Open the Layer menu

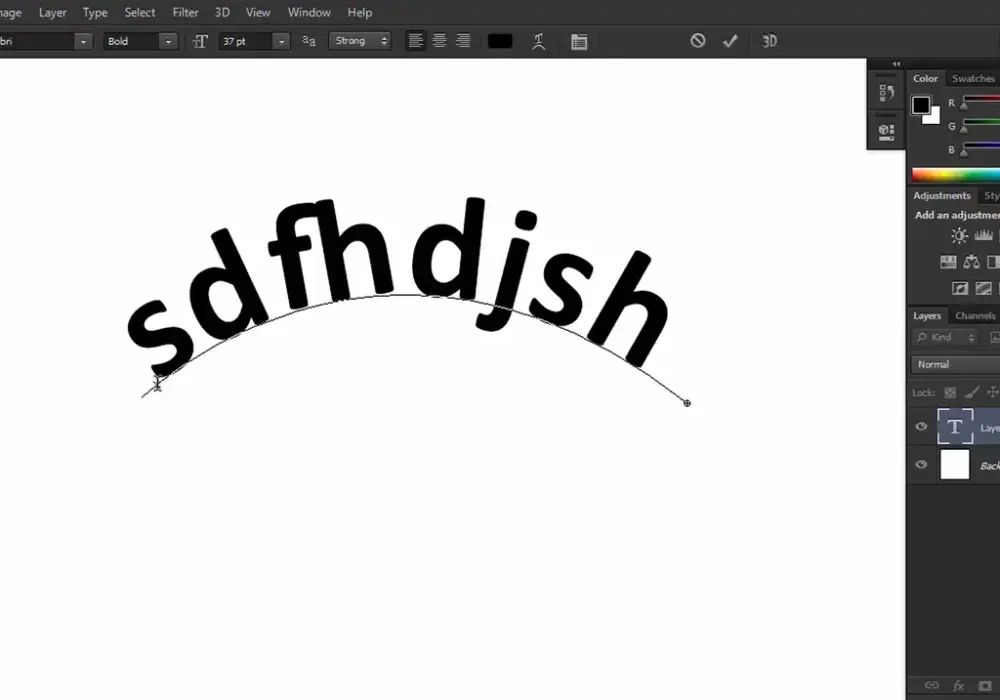pyautogui.click(x=52, y=12)
